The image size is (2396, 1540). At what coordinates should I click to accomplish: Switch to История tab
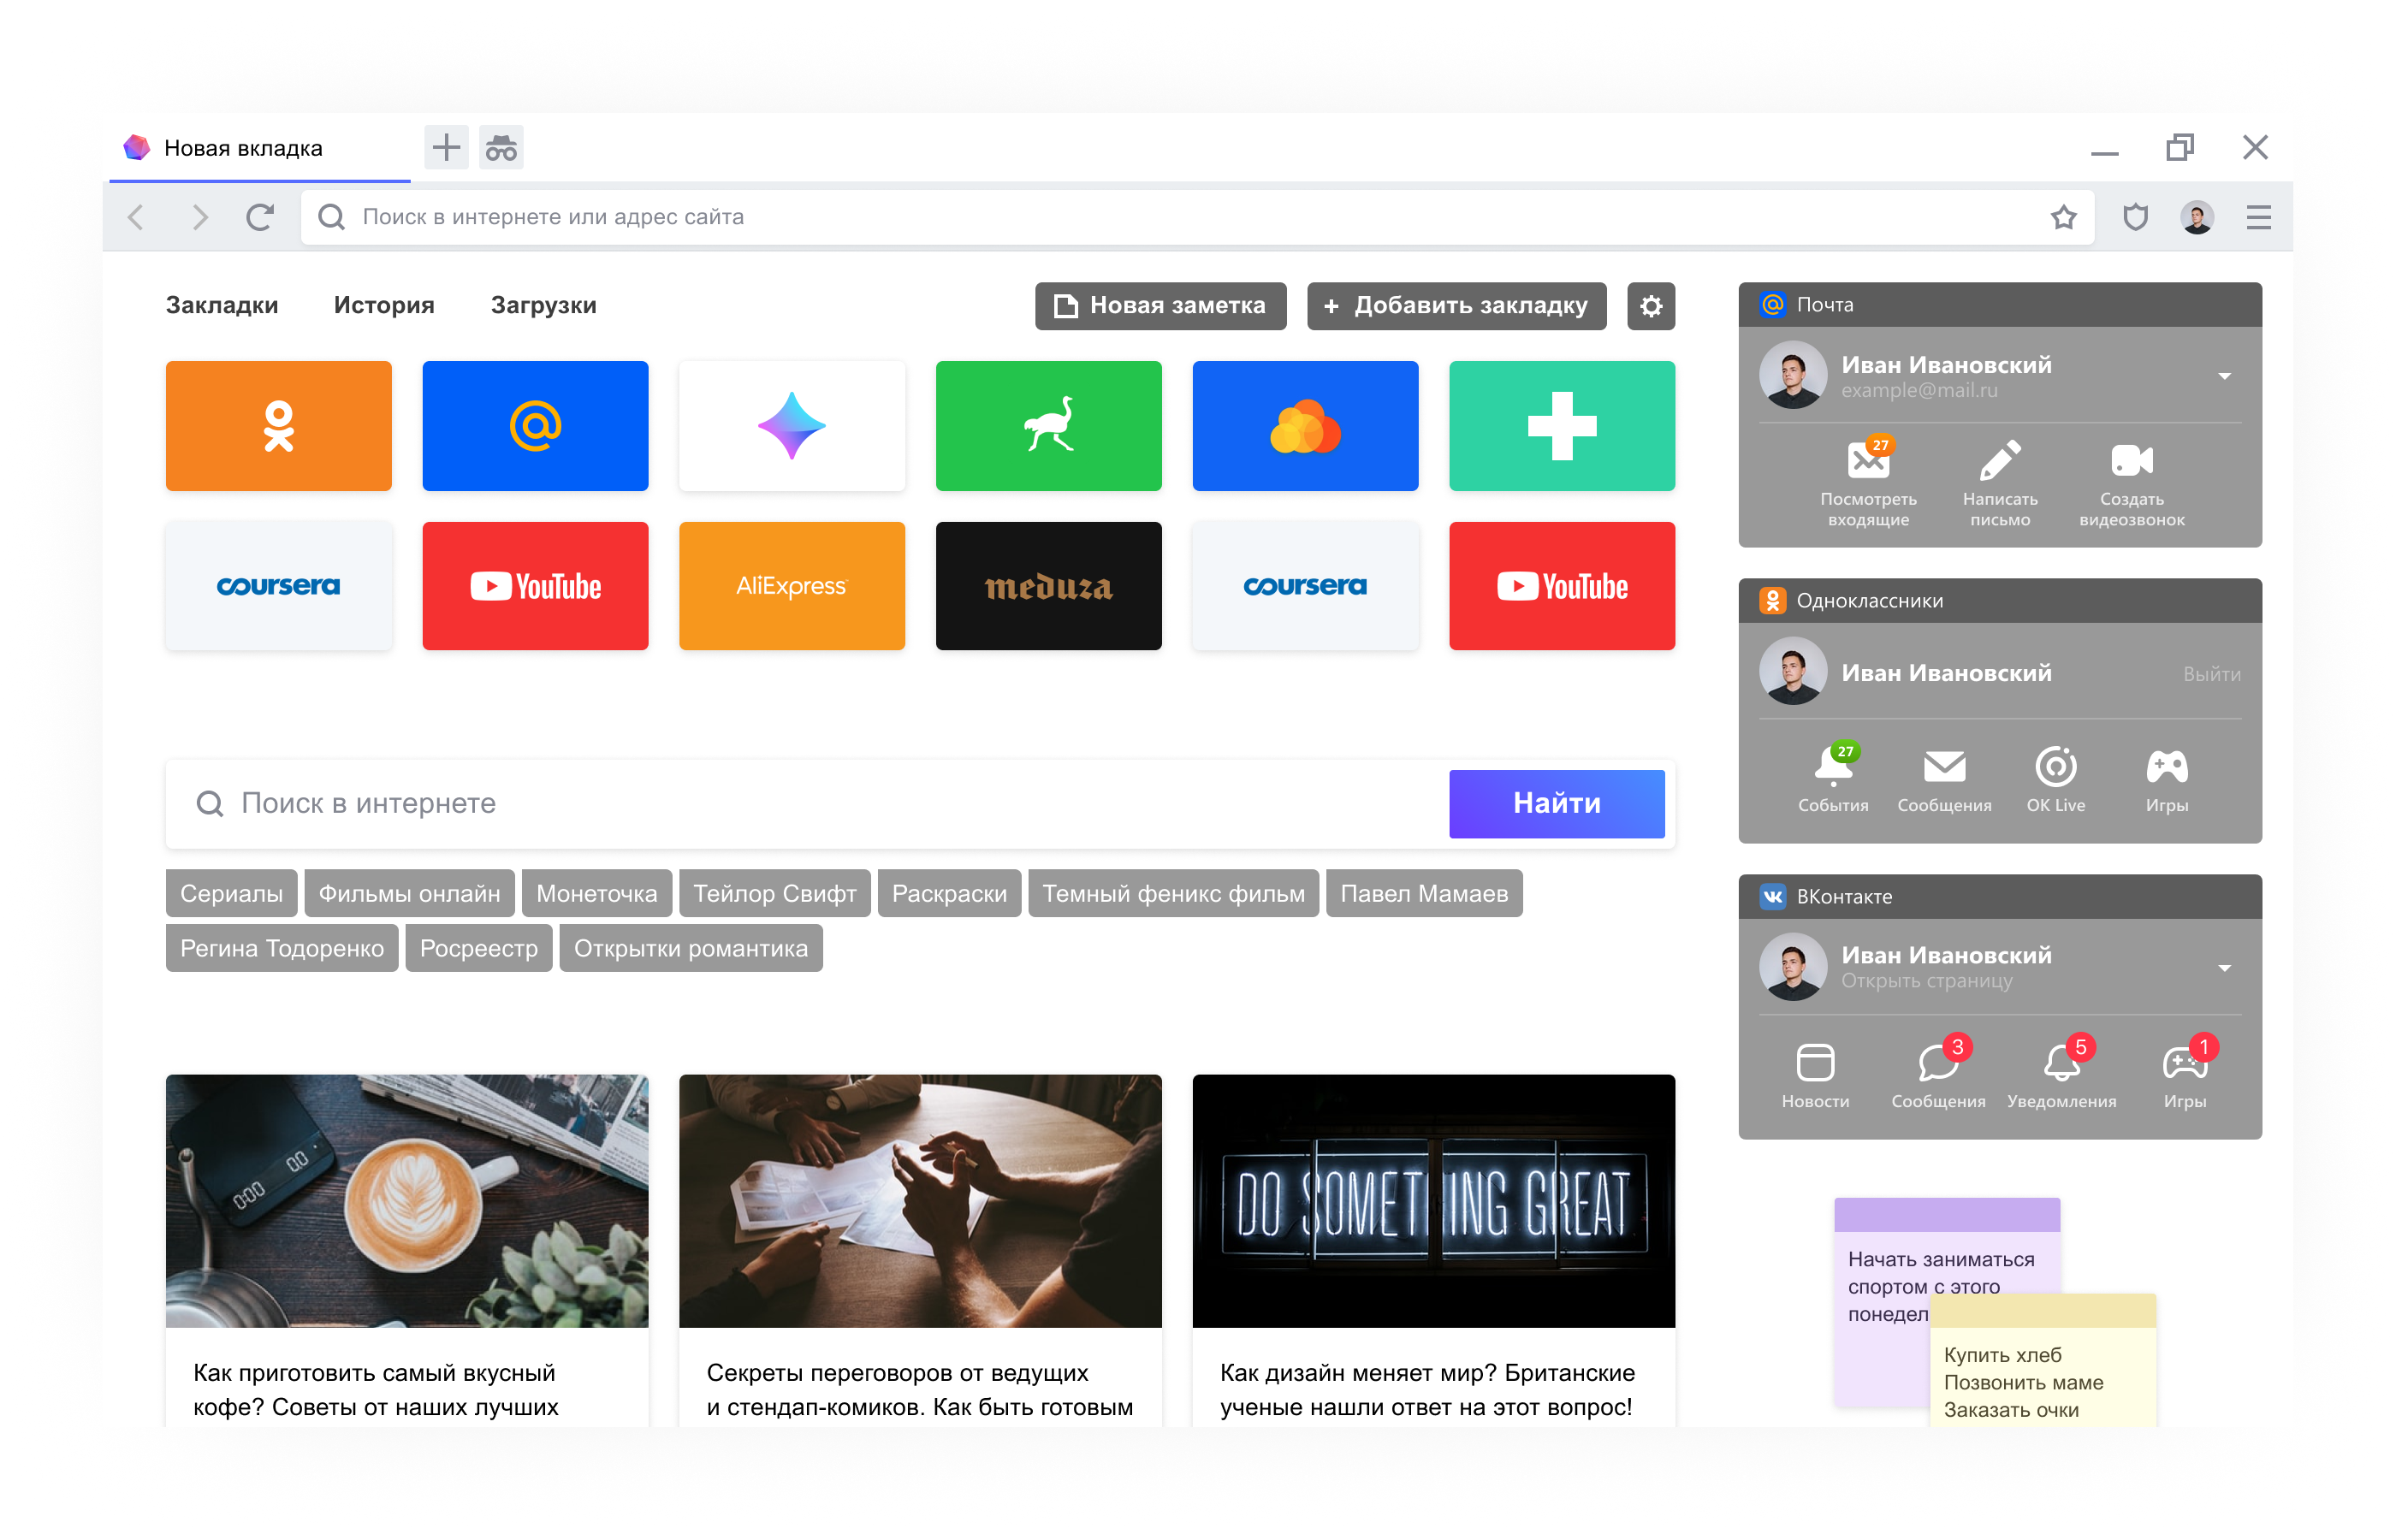384,306
